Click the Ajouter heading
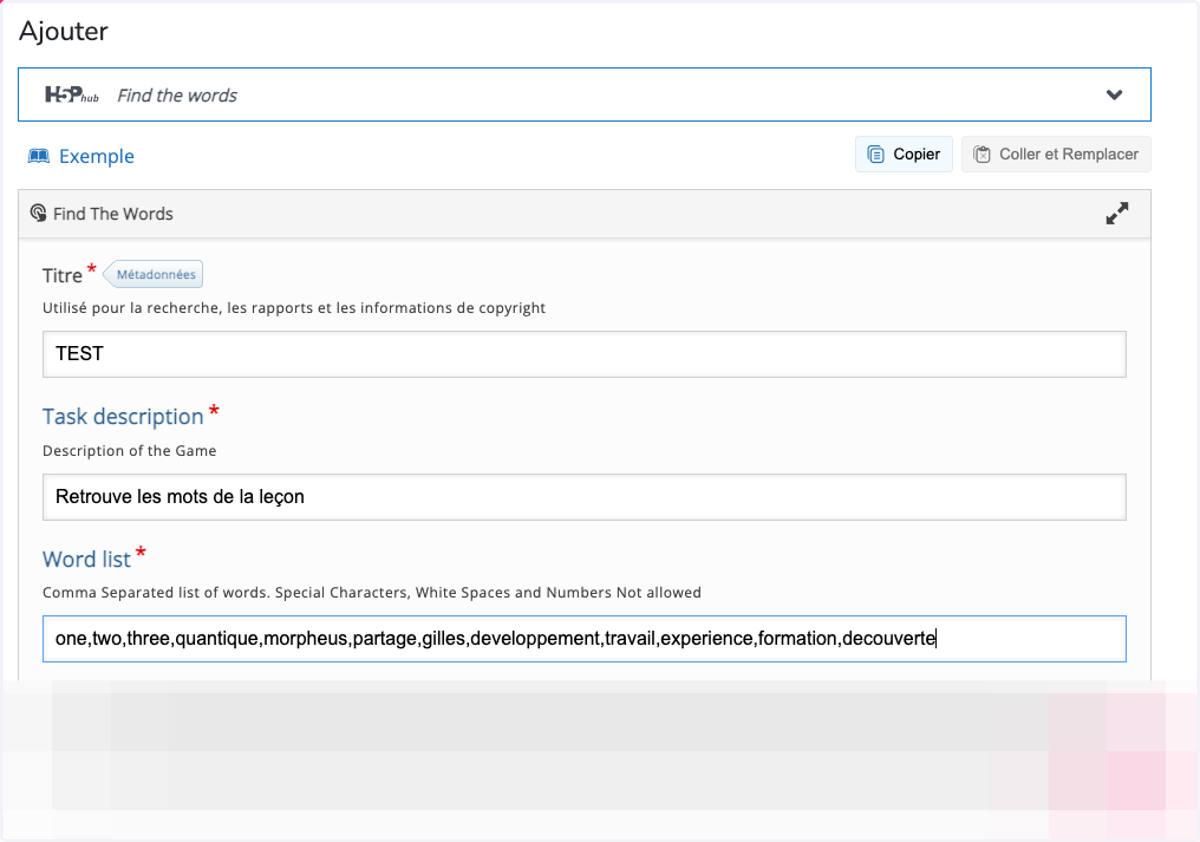1200x842 pixels. [63, 32]
